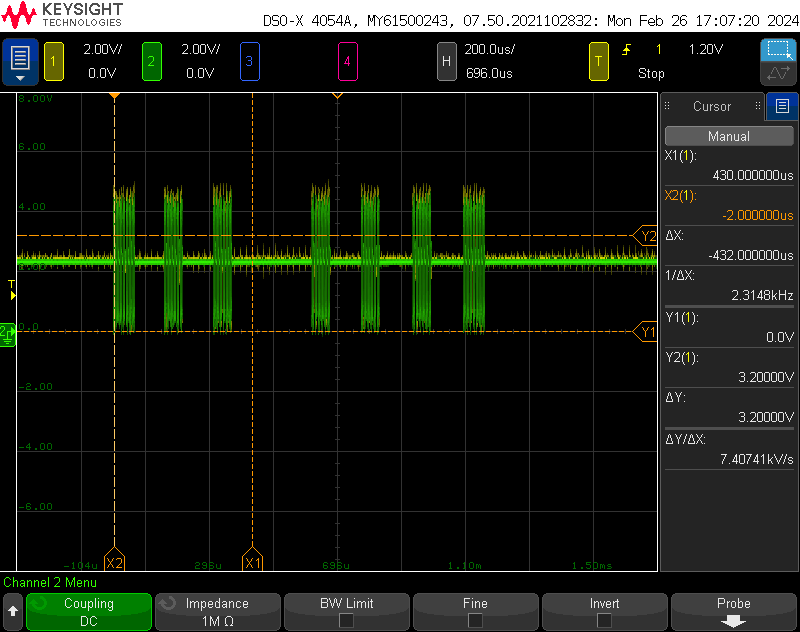800x632 pixels.
Task: Click the ΔY/ΔX readout 7.40741kV/s
Action: tap(757, 460)
